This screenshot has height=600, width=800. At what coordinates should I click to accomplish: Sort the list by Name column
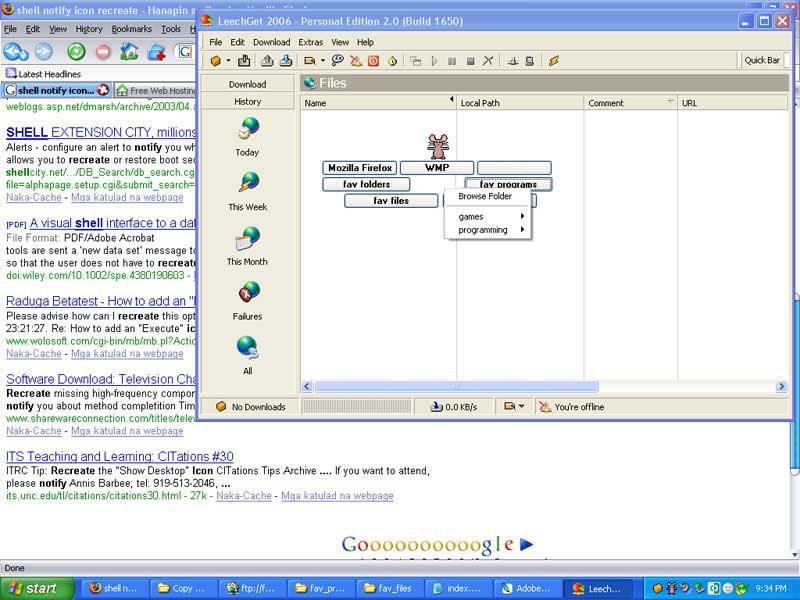(378, 103)
